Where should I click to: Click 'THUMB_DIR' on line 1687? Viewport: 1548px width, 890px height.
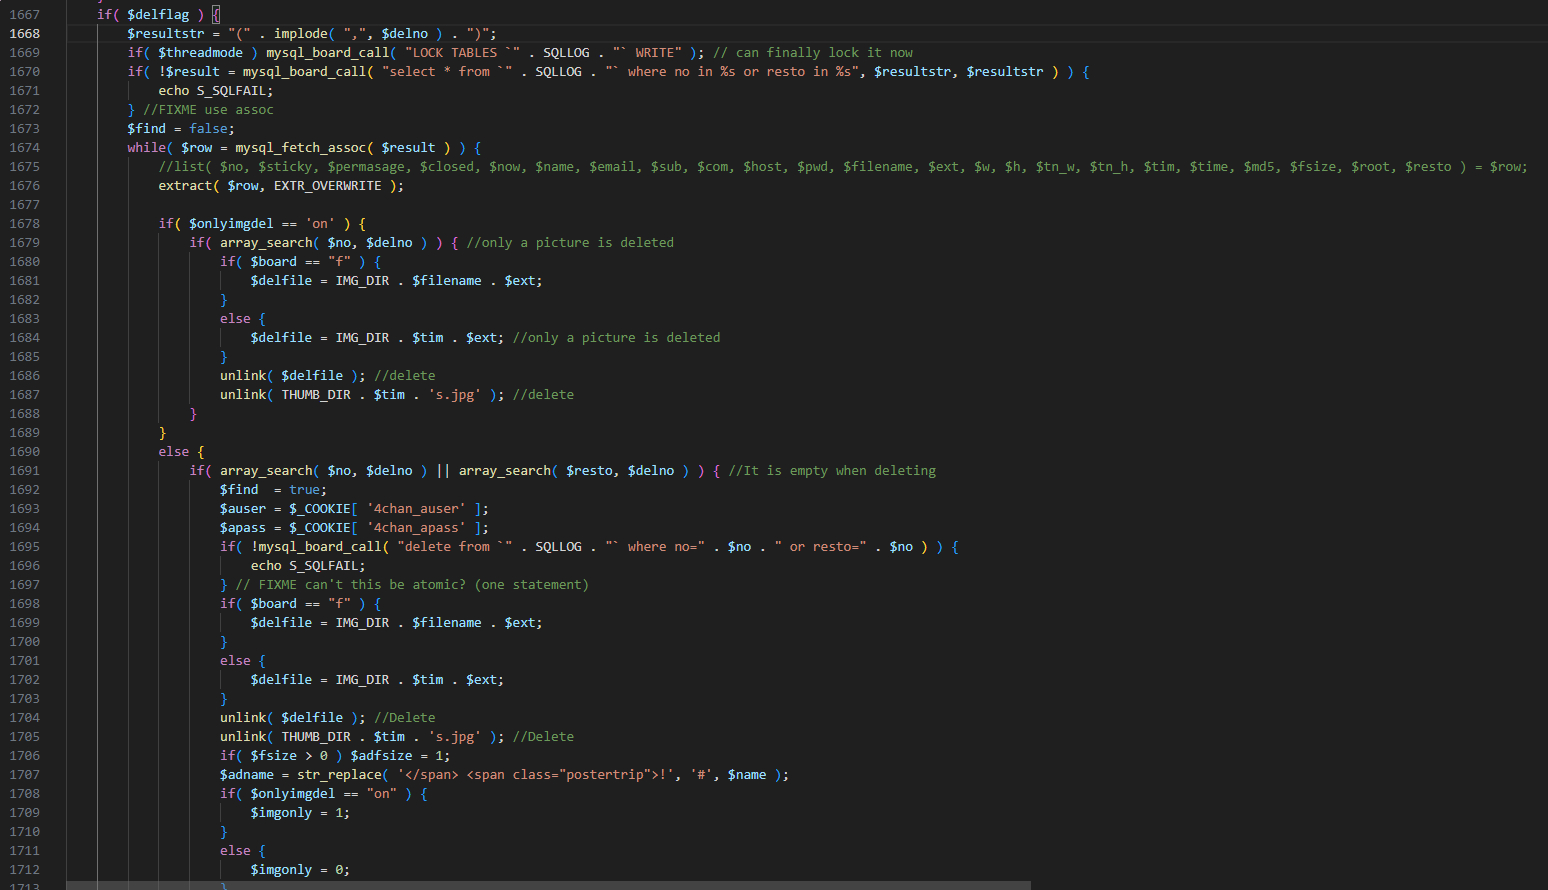pos(316,395)
